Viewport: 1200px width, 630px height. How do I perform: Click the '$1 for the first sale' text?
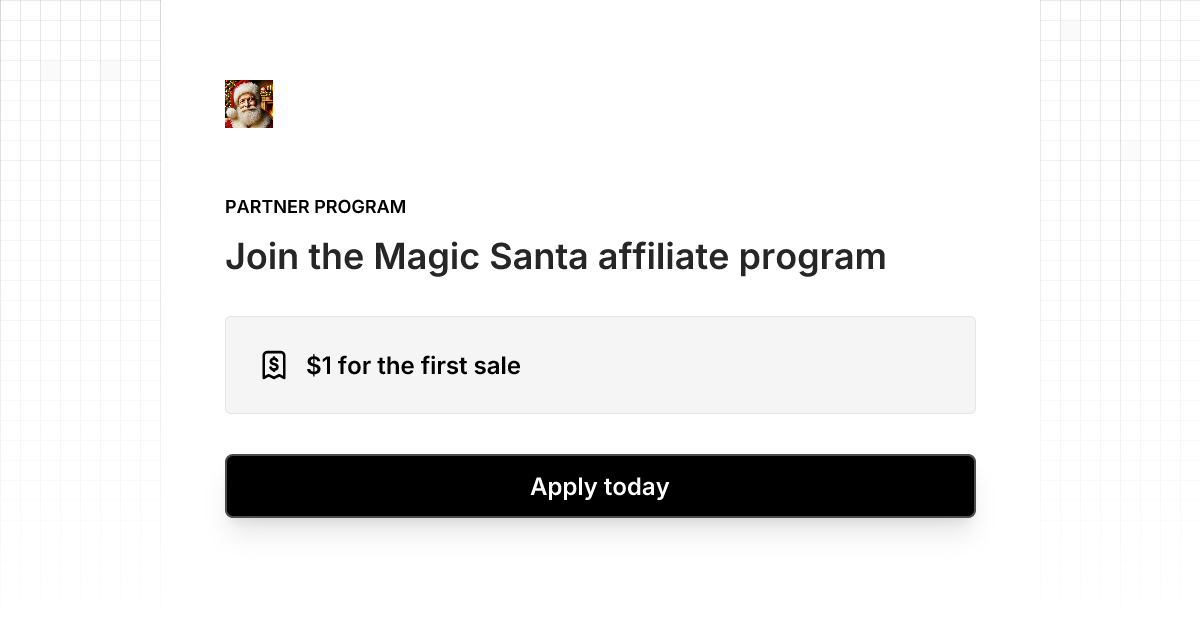click(x=414, y=366)
